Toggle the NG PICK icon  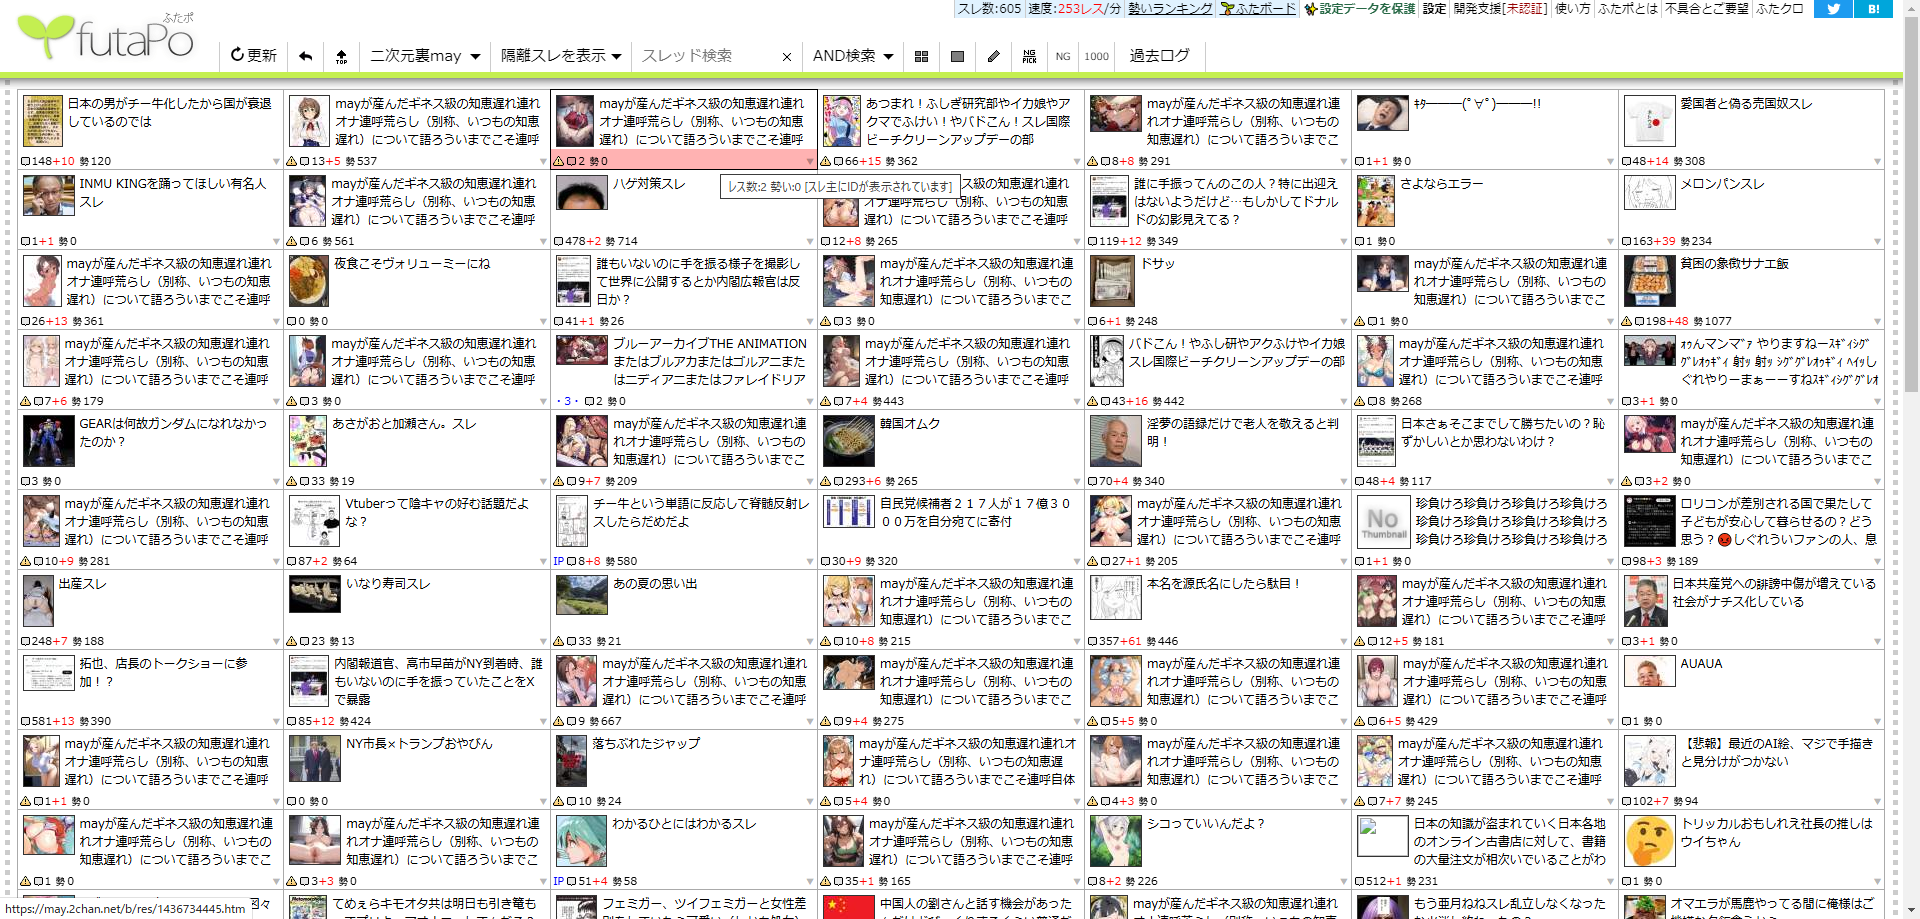pyautogui.click(x=1029, y=56)
